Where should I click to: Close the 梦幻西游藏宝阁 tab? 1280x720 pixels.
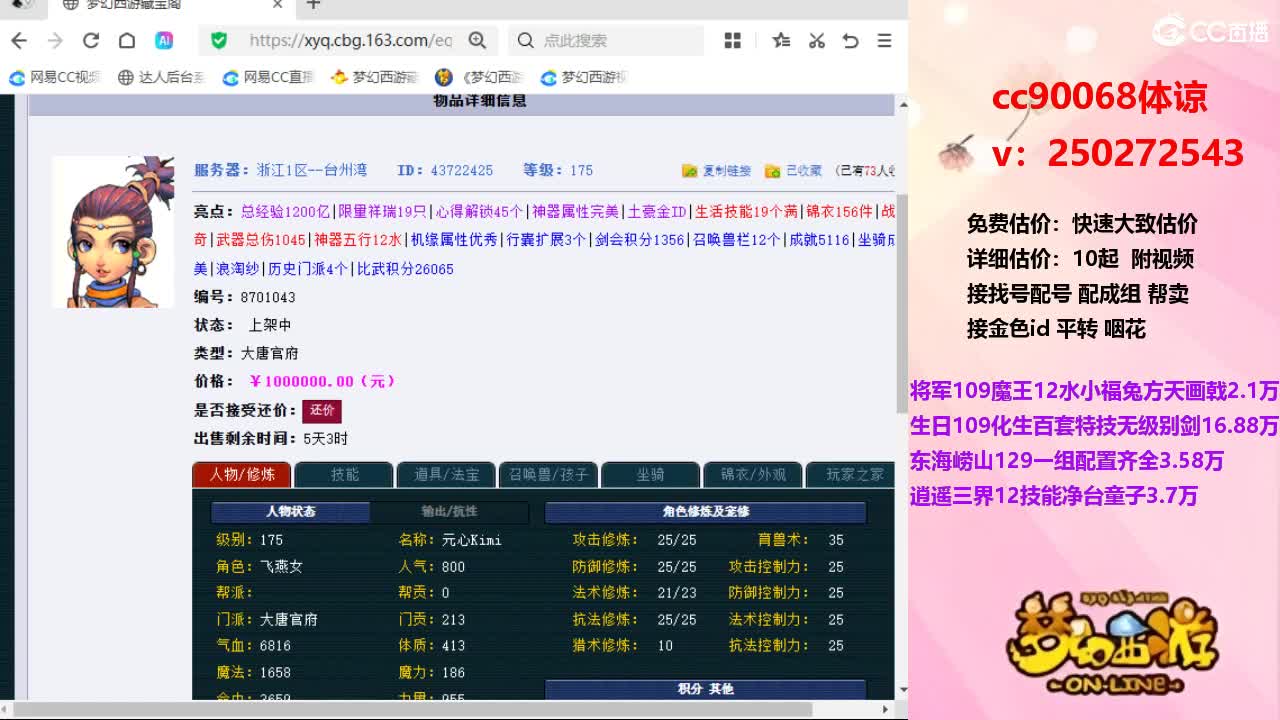click(278, 5)
